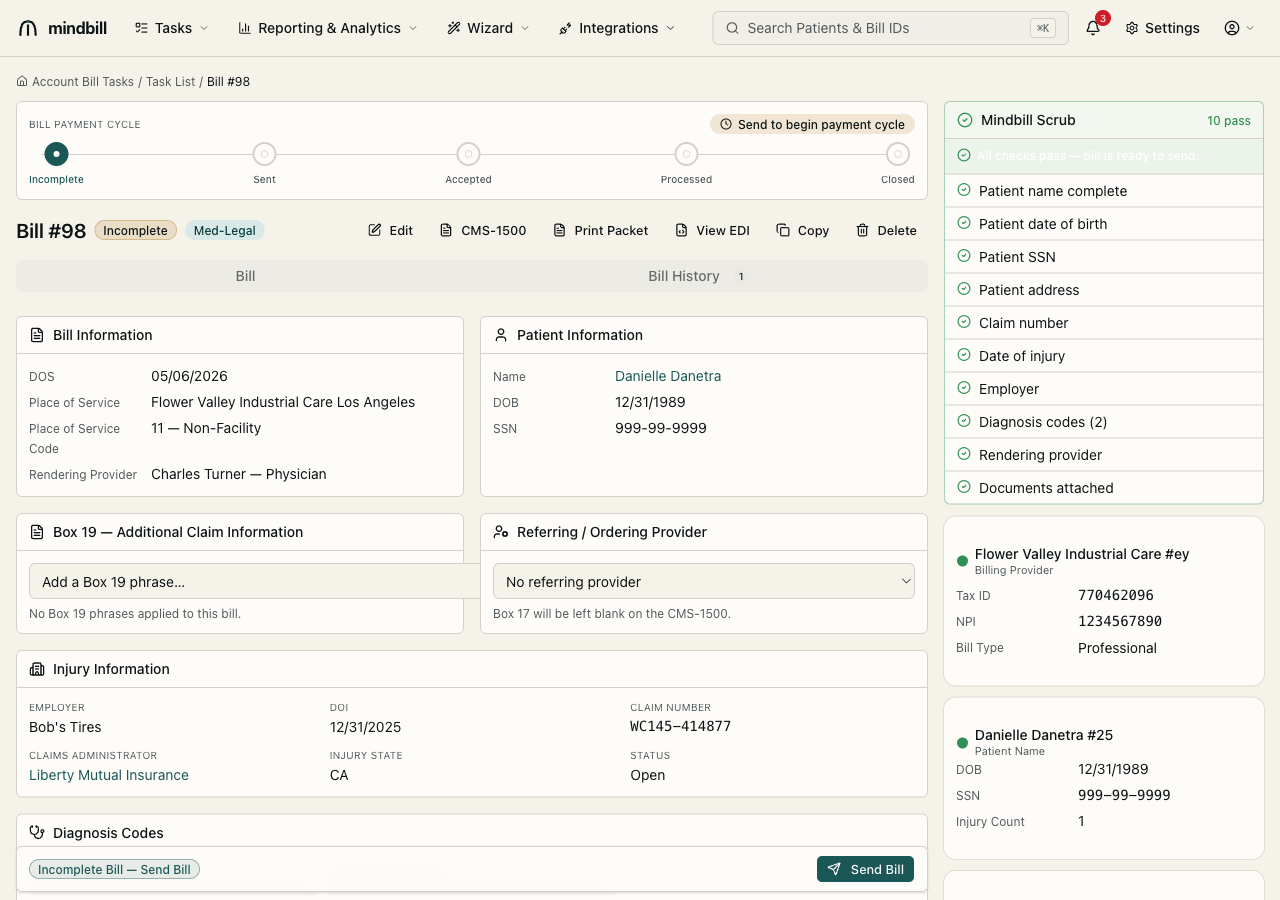Click the Claim number pass check icon
The width and height of the screenshot is (1280, 900).
click(964, 322)
